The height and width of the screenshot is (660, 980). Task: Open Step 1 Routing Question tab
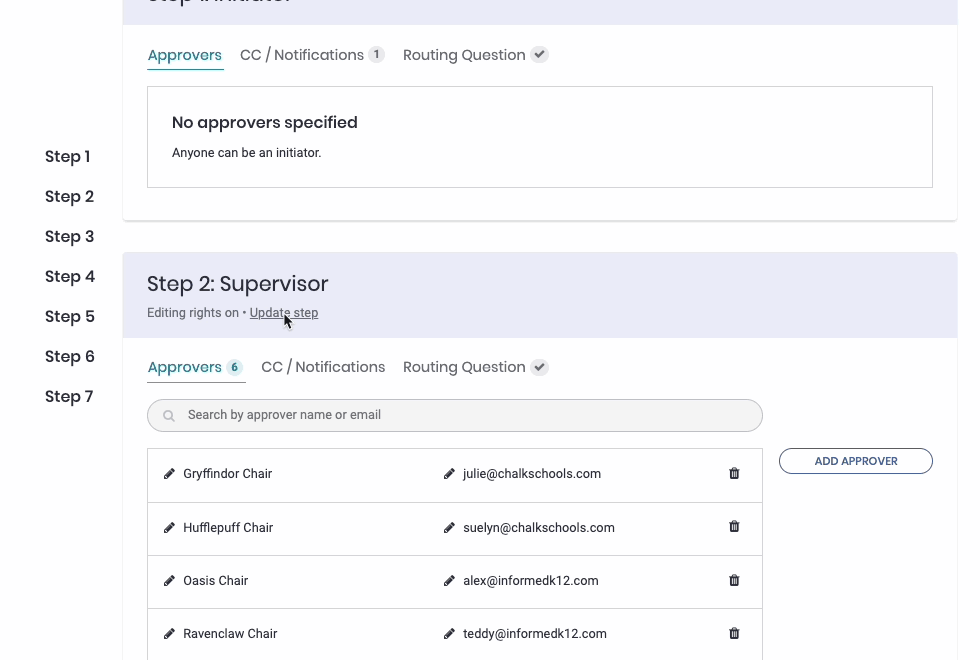[x=476, y=55]
